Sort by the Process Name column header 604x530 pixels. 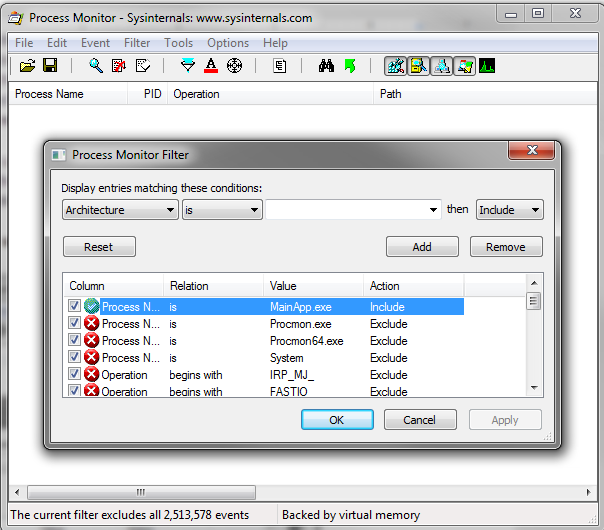(x=68, y=94)
